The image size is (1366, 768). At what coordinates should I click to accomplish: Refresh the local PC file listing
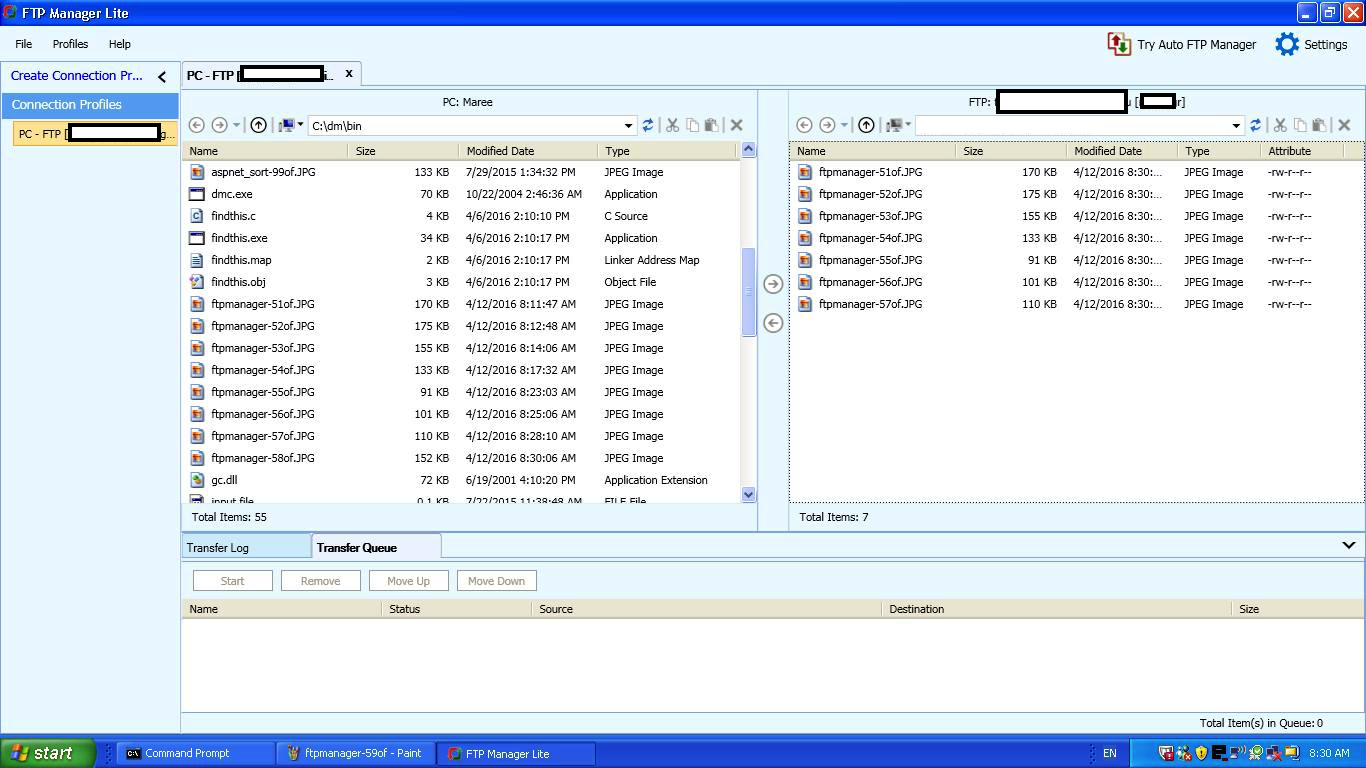648,125
